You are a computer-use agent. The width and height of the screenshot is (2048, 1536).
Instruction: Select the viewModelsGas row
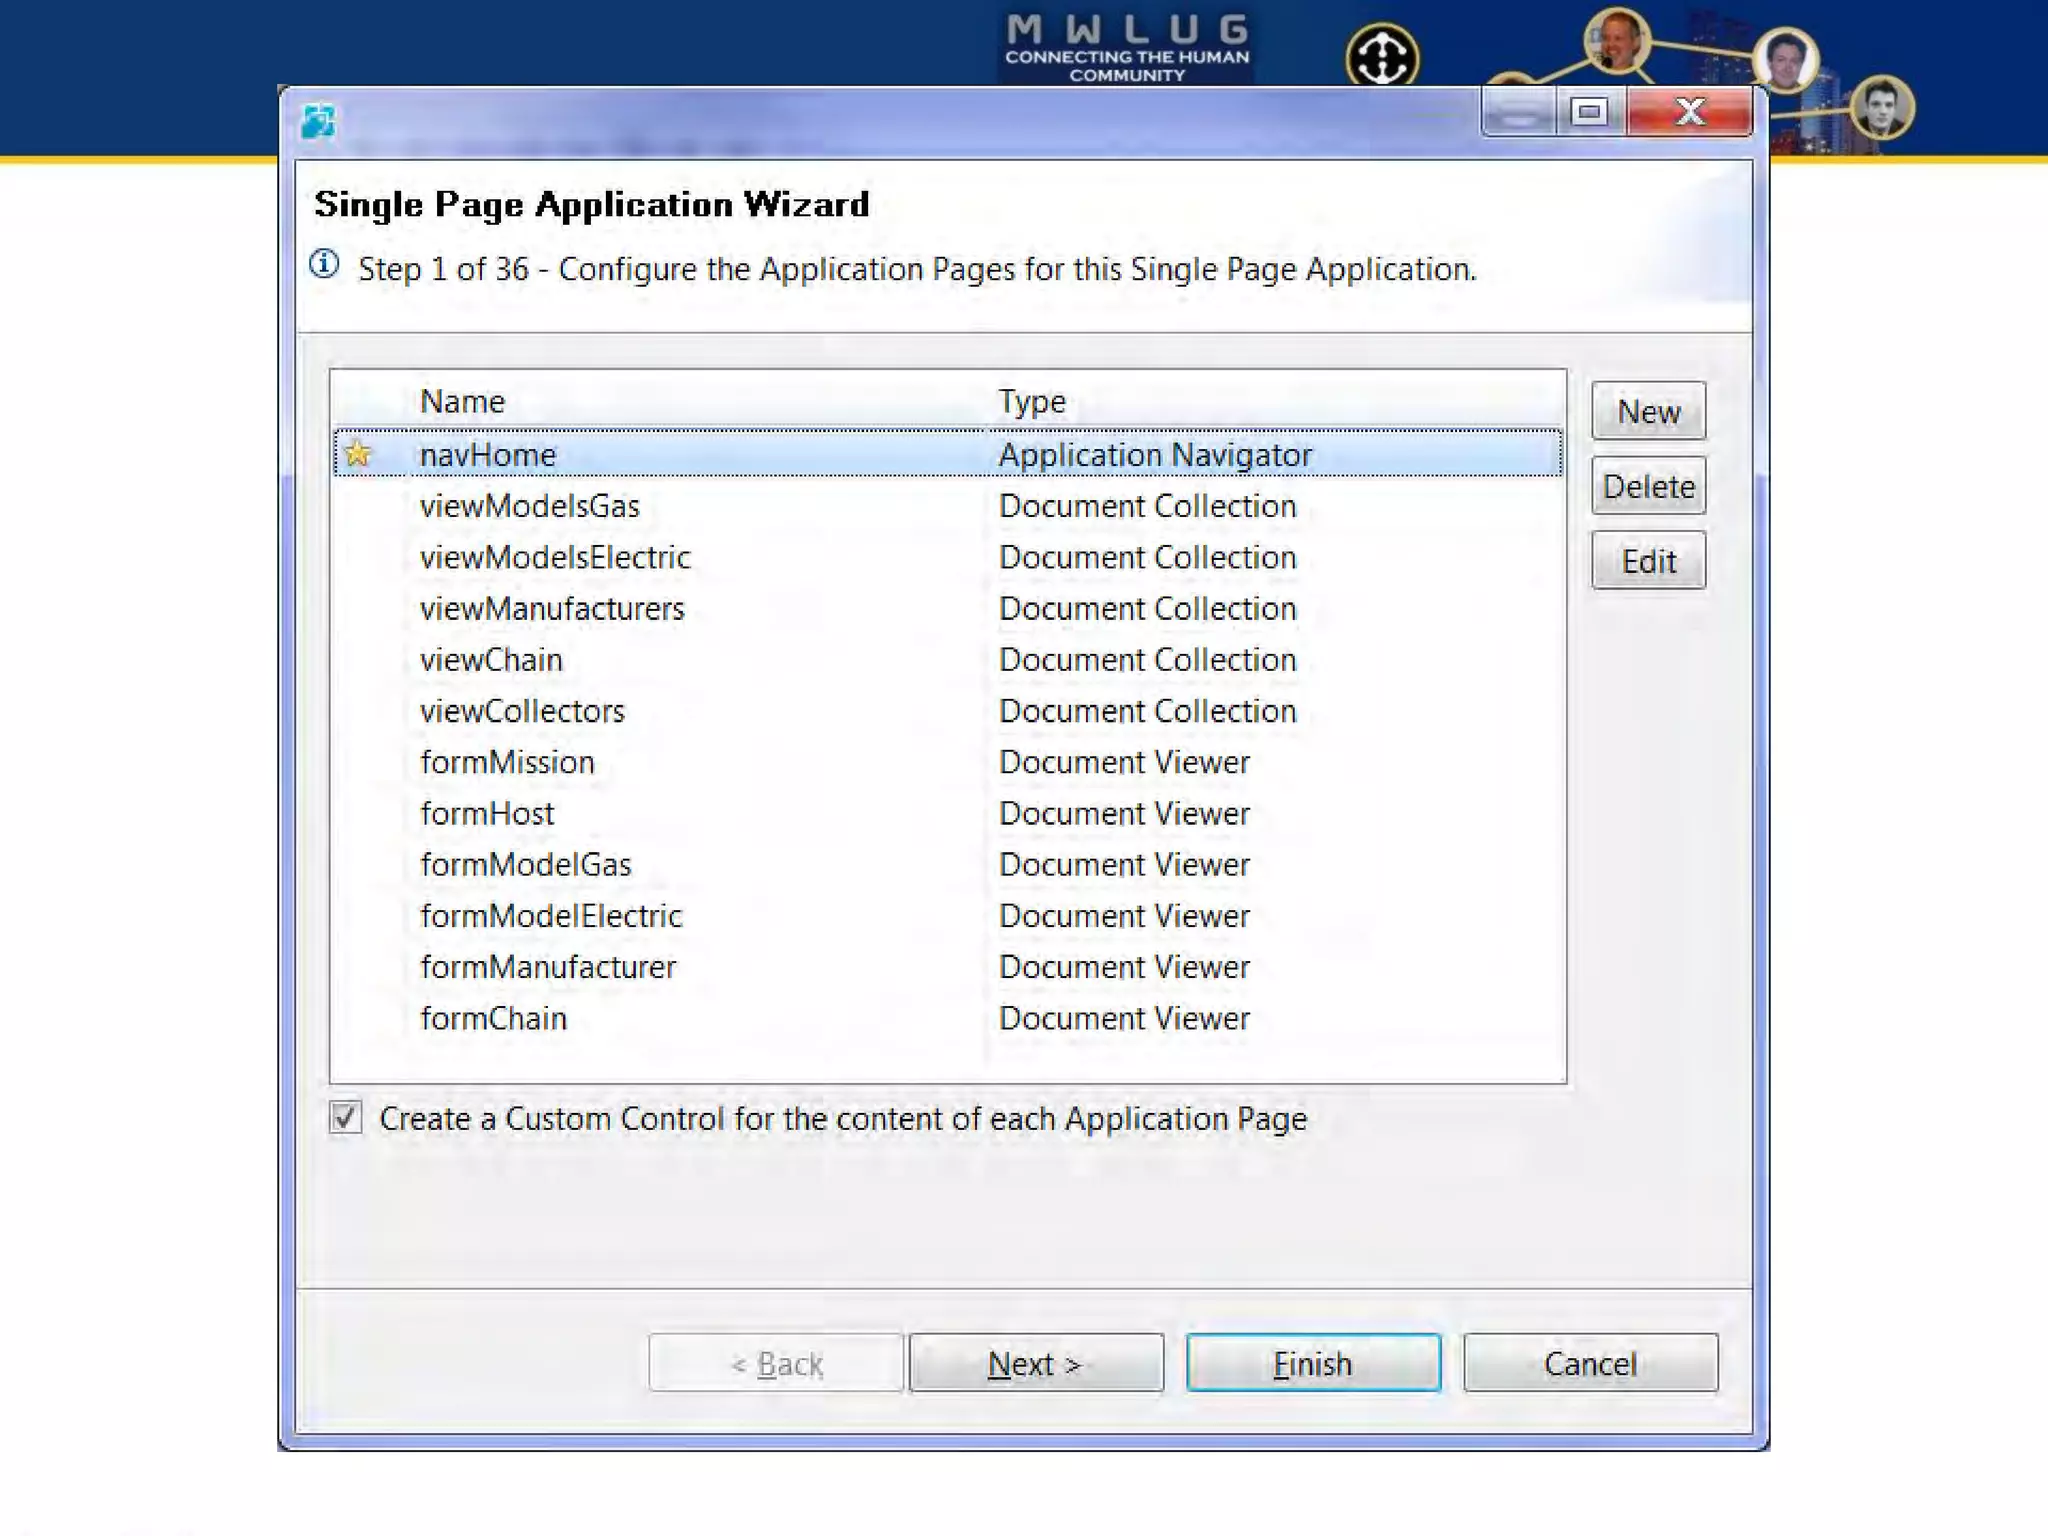529,506
